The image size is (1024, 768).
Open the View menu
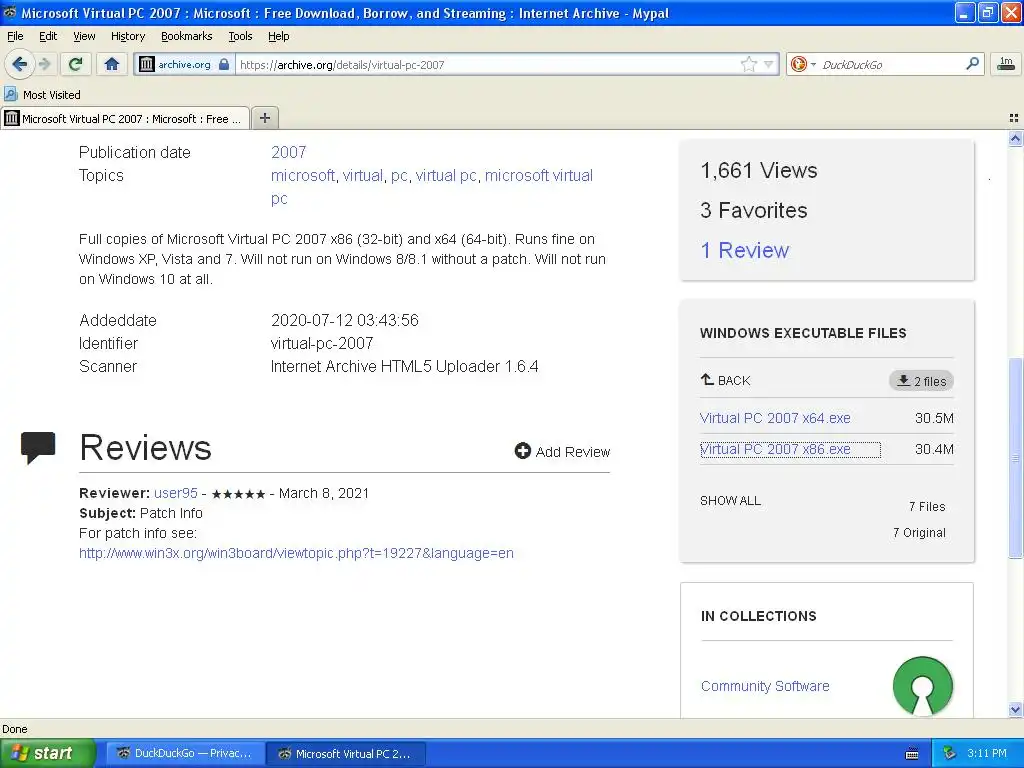pos(84,36)
